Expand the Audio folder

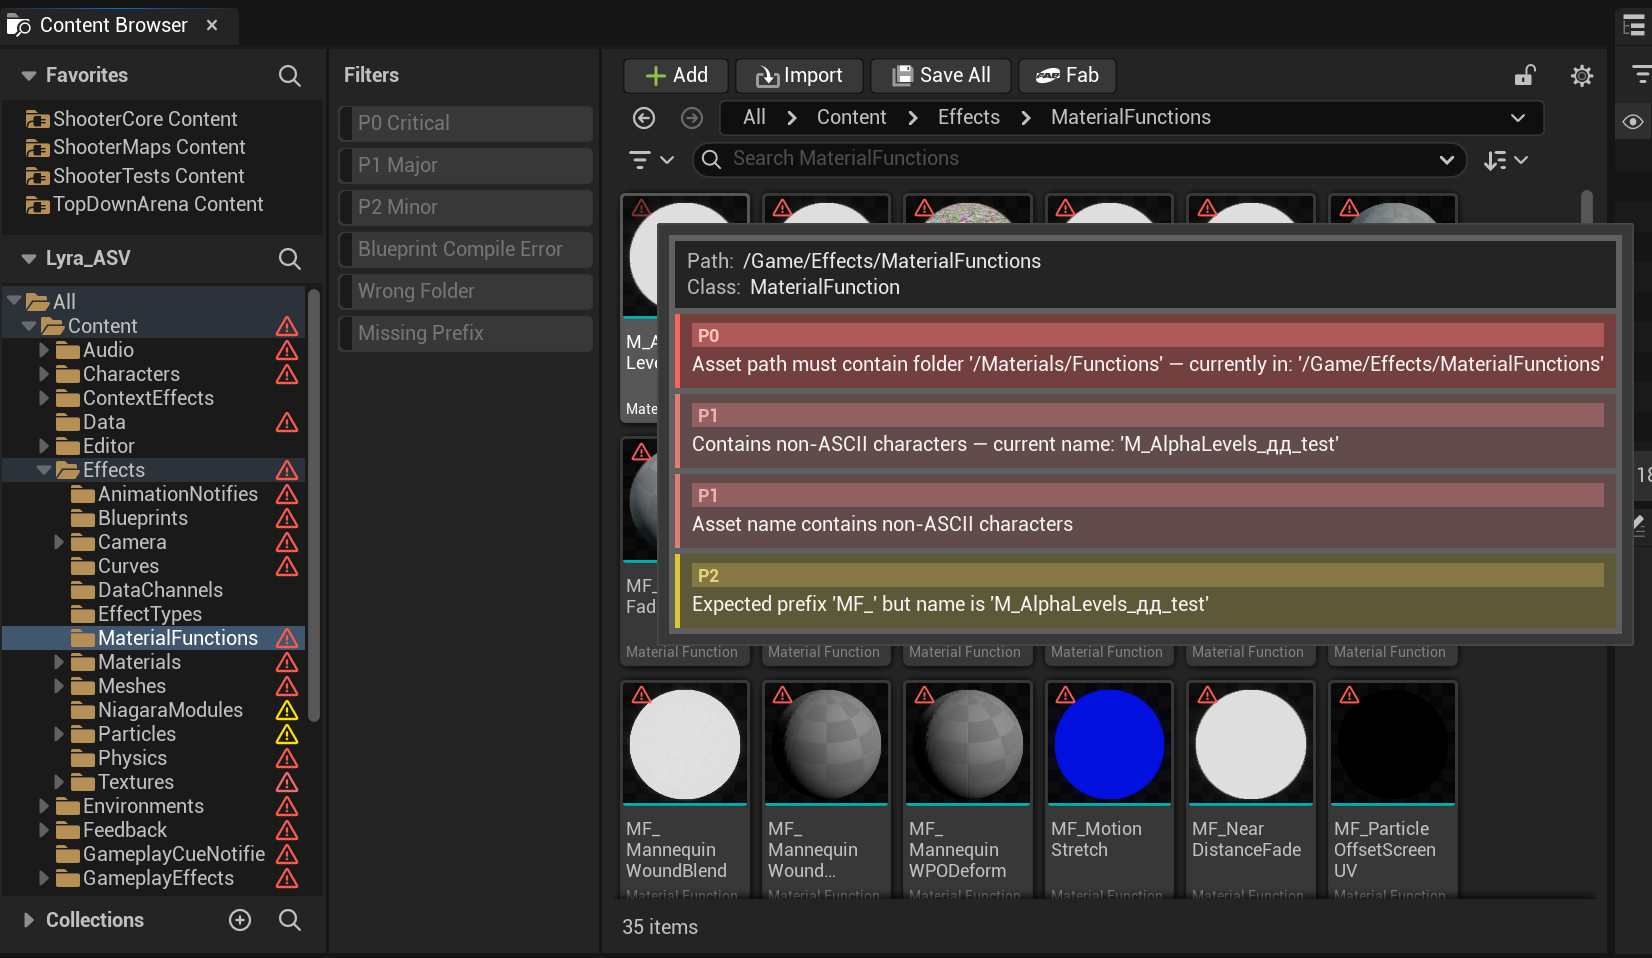click(x=44, y=350)
